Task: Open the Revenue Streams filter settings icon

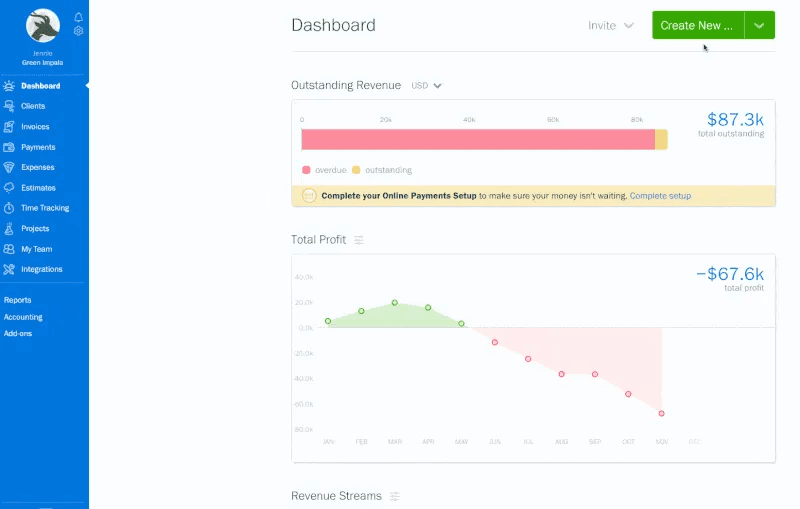Action: click(x=395, y=496)
